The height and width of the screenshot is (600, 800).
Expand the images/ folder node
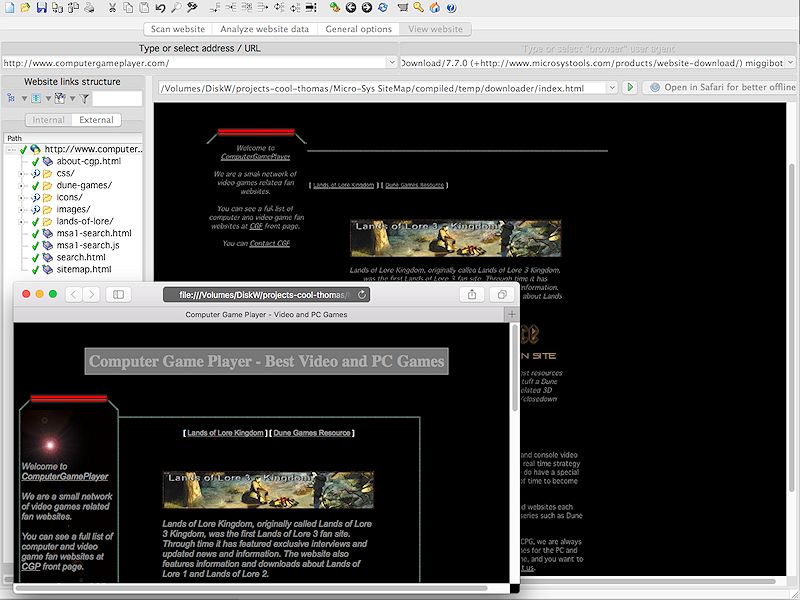coord(21,209)
